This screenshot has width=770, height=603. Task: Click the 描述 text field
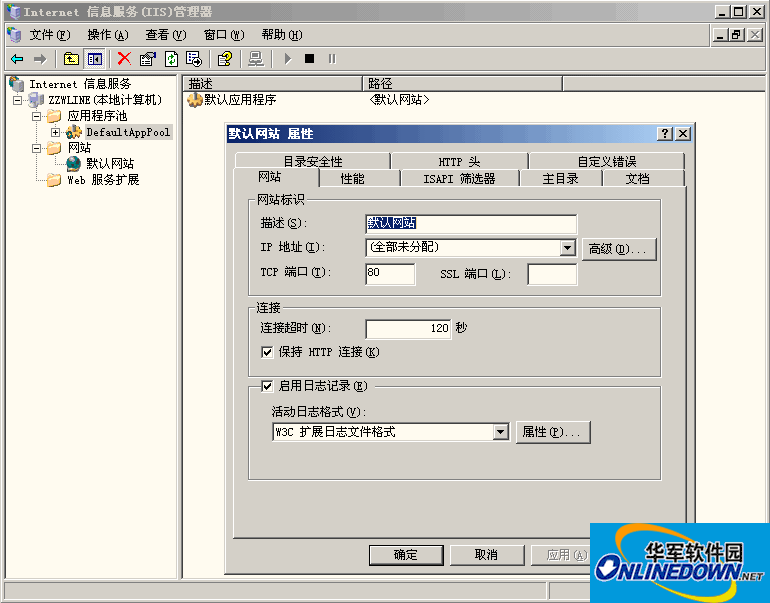point(471,223)
